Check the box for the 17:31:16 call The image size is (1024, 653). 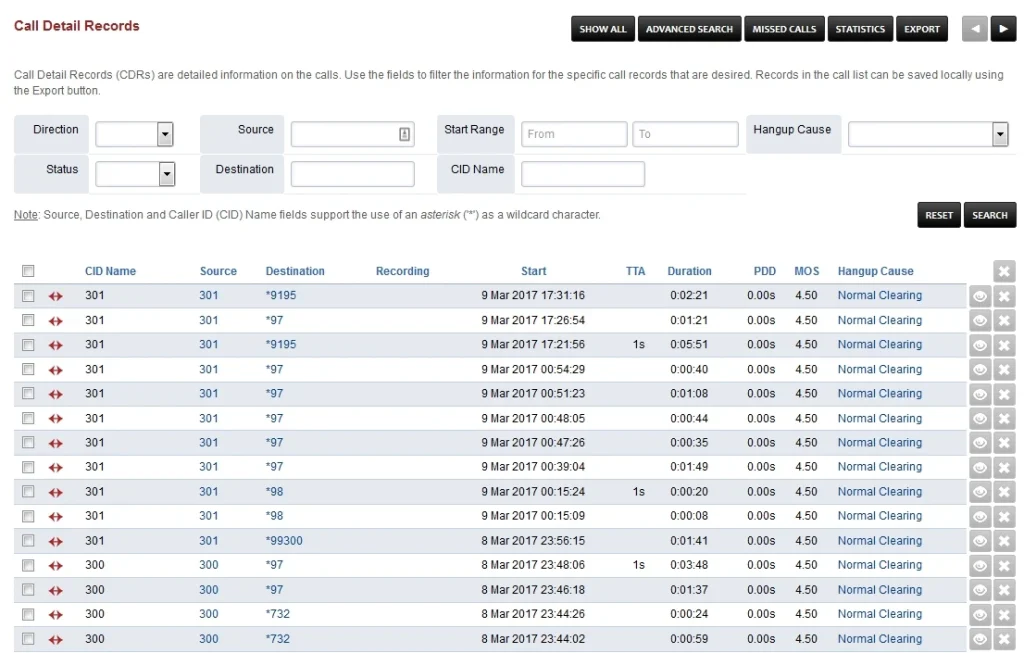29,296
